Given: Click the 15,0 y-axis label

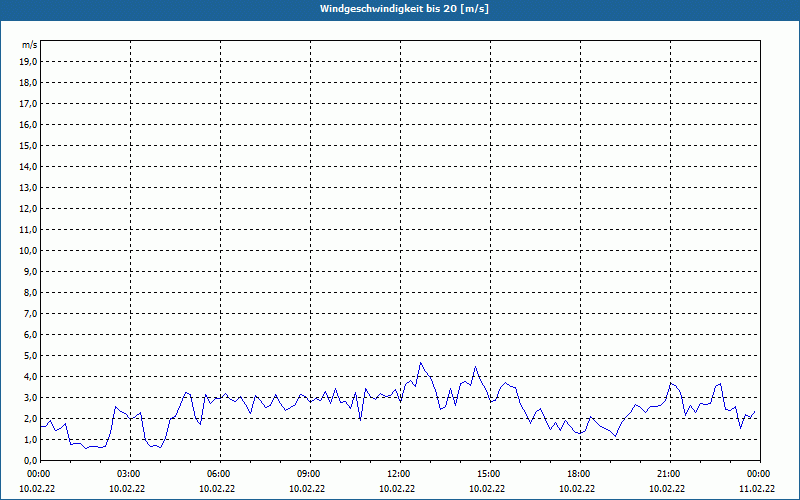Looking at the screenshot, I should click(x=28, y=145).
